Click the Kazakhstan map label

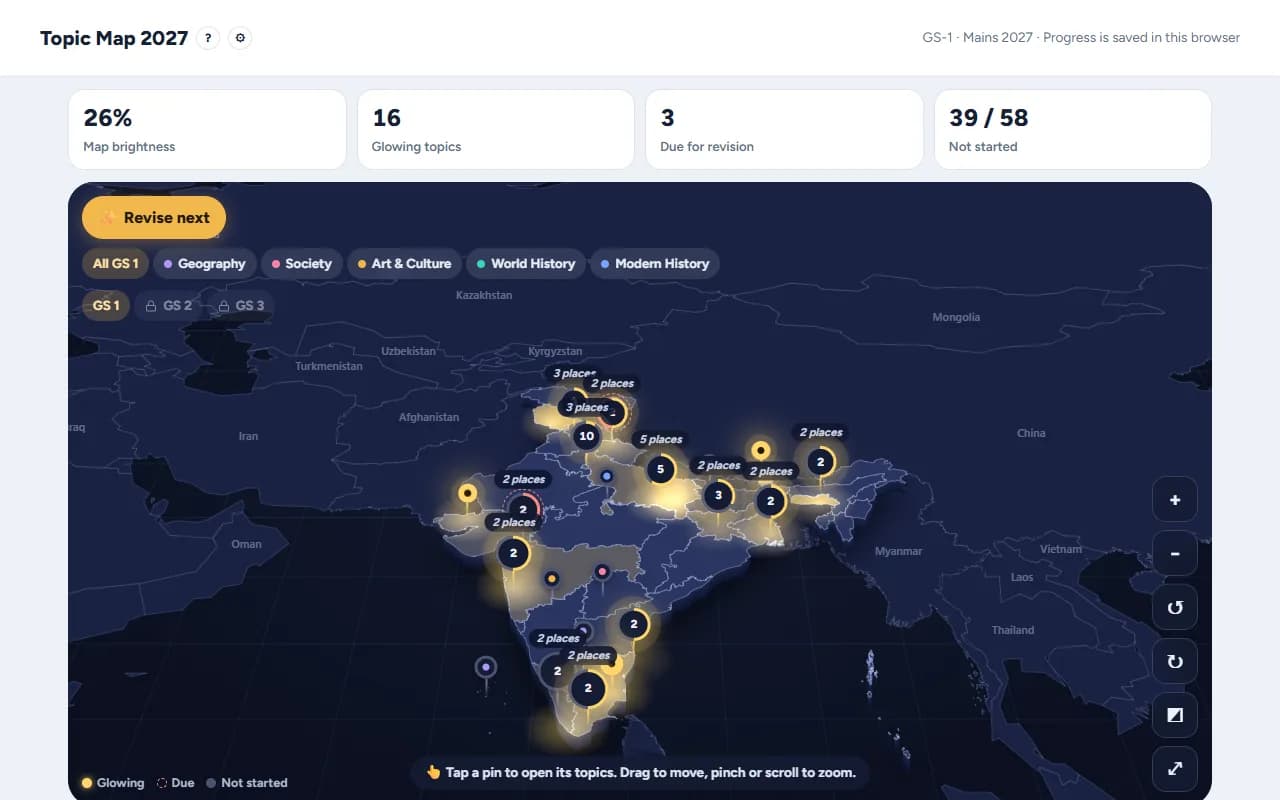click(x=484, y=295)
